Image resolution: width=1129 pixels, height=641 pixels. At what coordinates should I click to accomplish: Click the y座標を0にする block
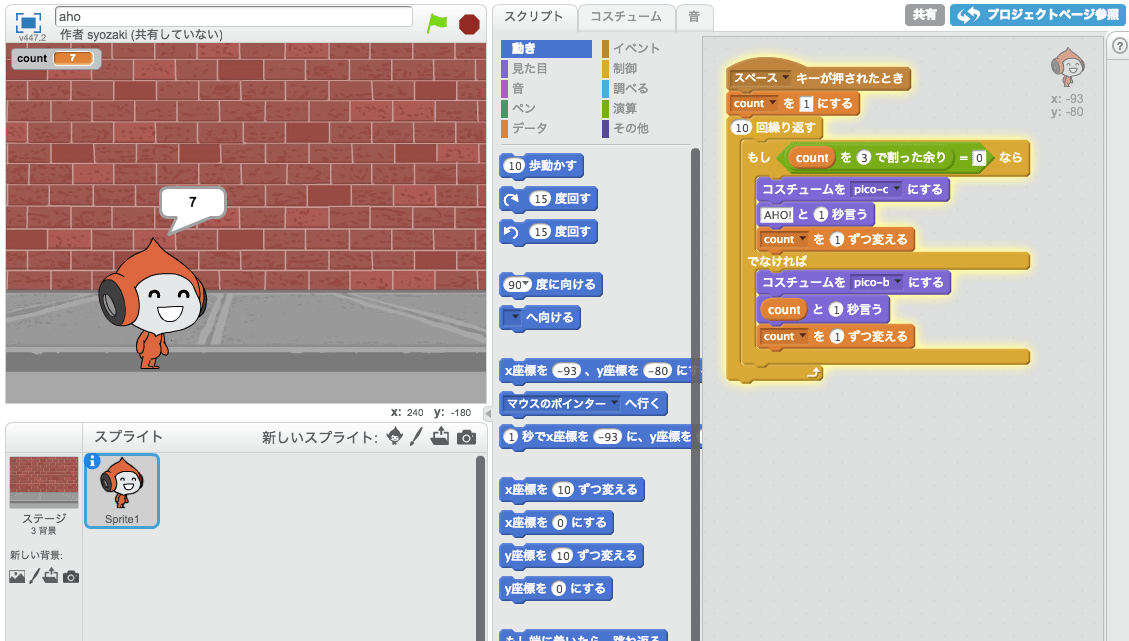[556, 589]
